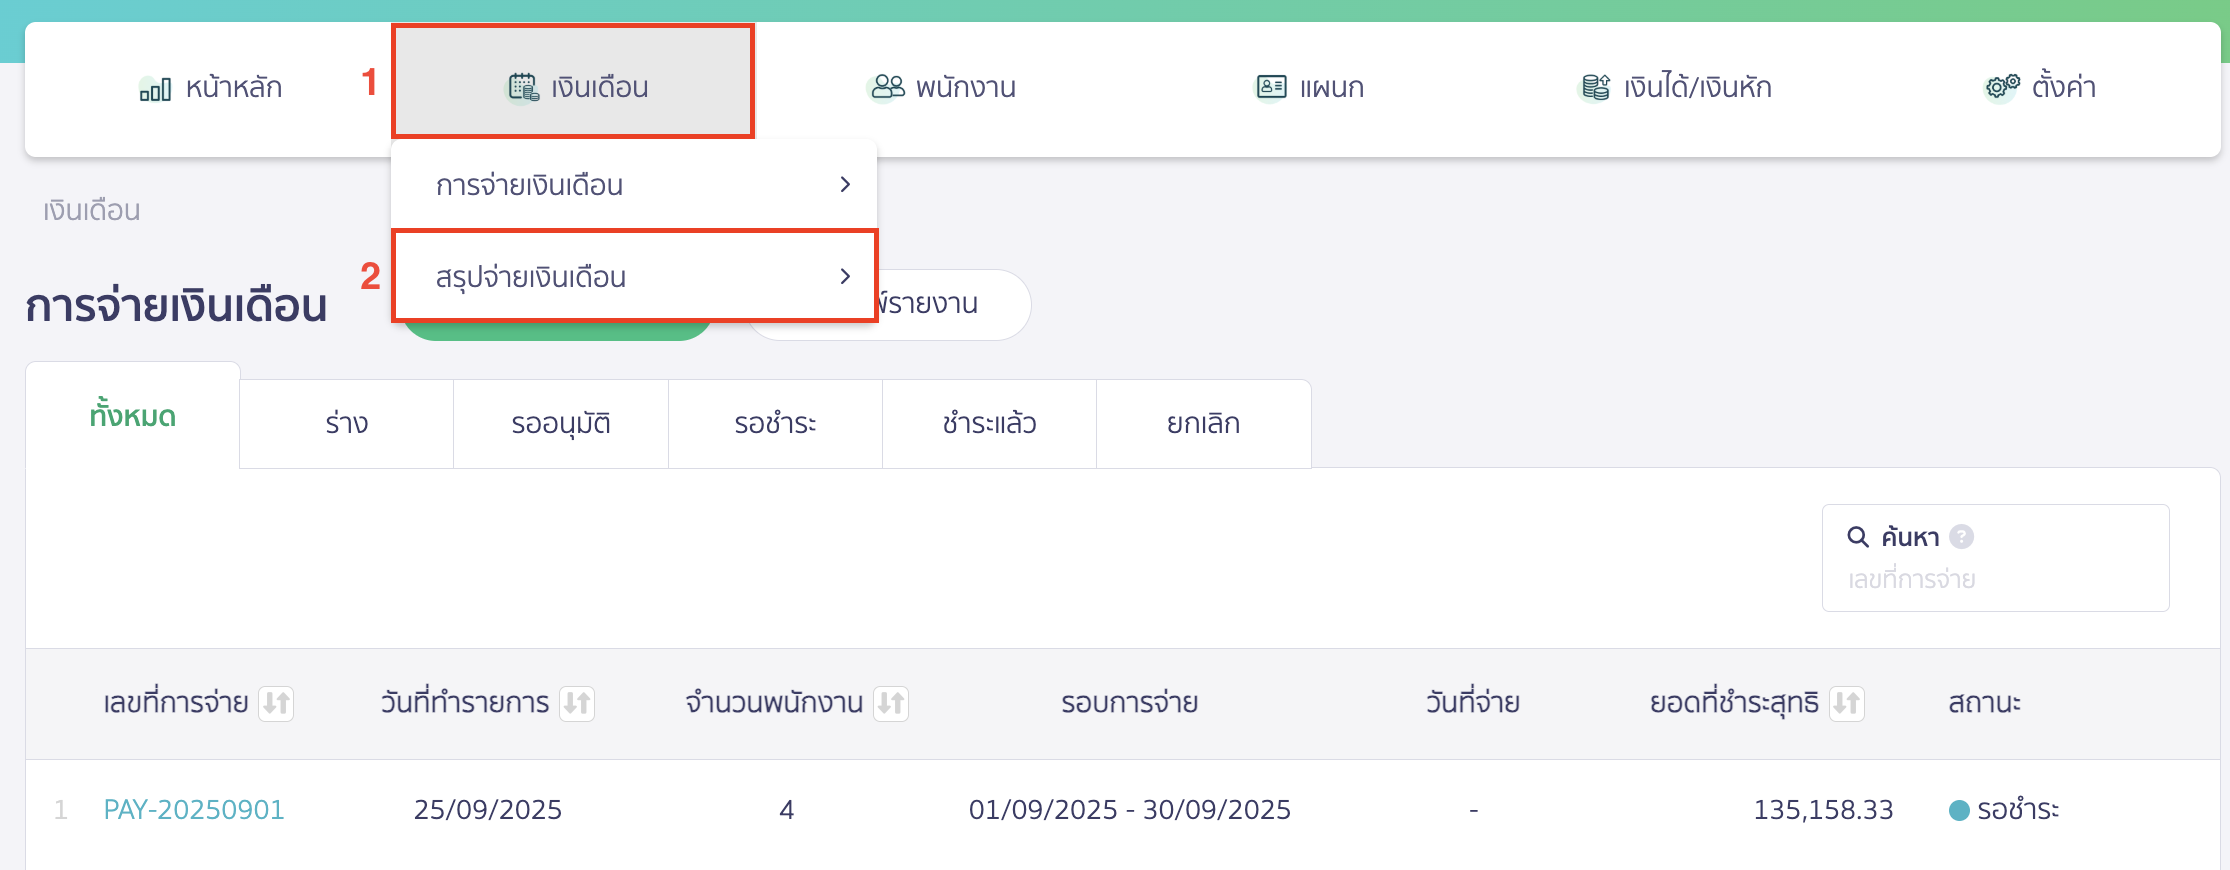This screenshot has width=2230, height=870.
Task: Open the พนักงาน employees icon
Action: [x=886, y=86]
